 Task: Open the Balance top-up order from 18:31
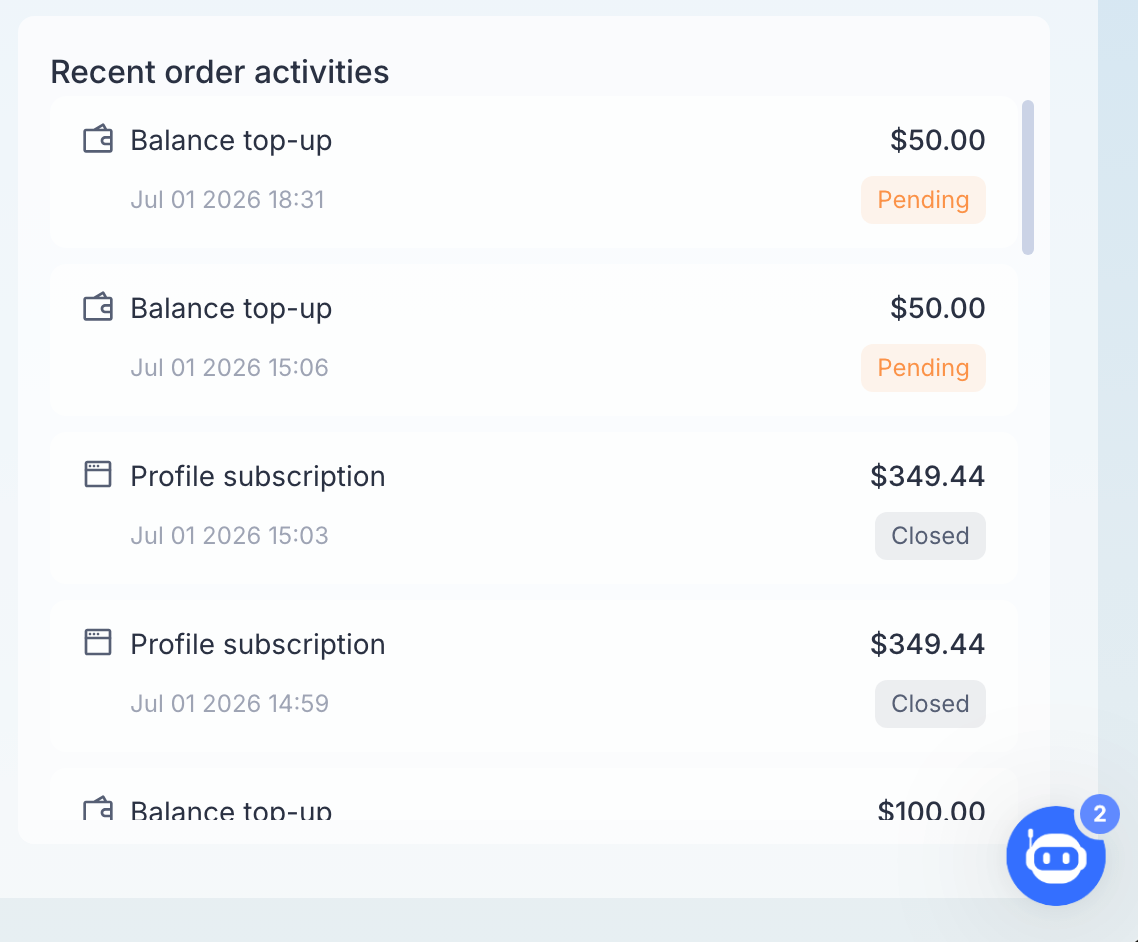tap(533, 173)
